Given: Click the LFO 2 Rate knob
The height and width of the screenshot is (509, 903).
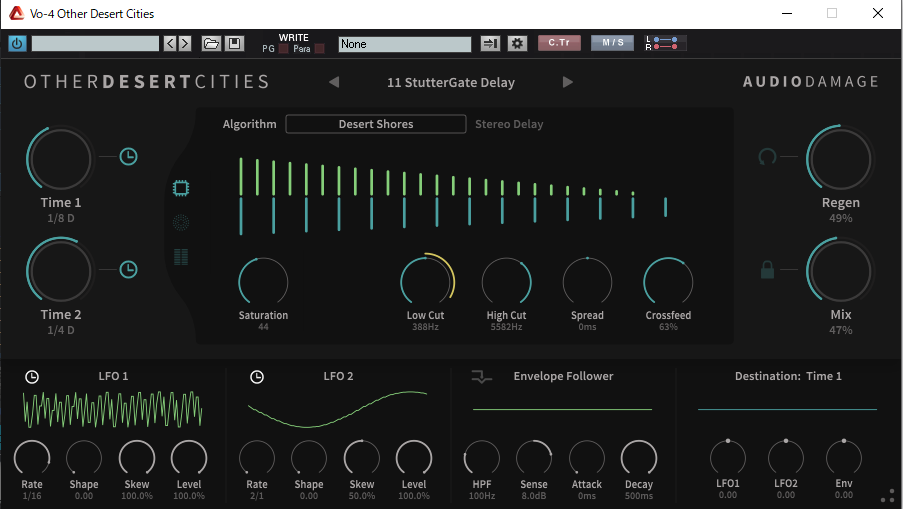Looking at the screenshot, I should pos(257,458).
